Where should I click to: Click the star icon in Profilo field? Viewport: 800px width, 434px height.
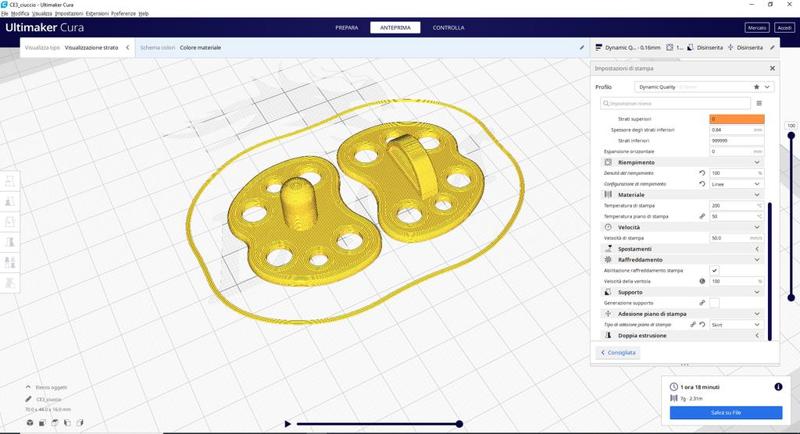[x=756, y=87]
